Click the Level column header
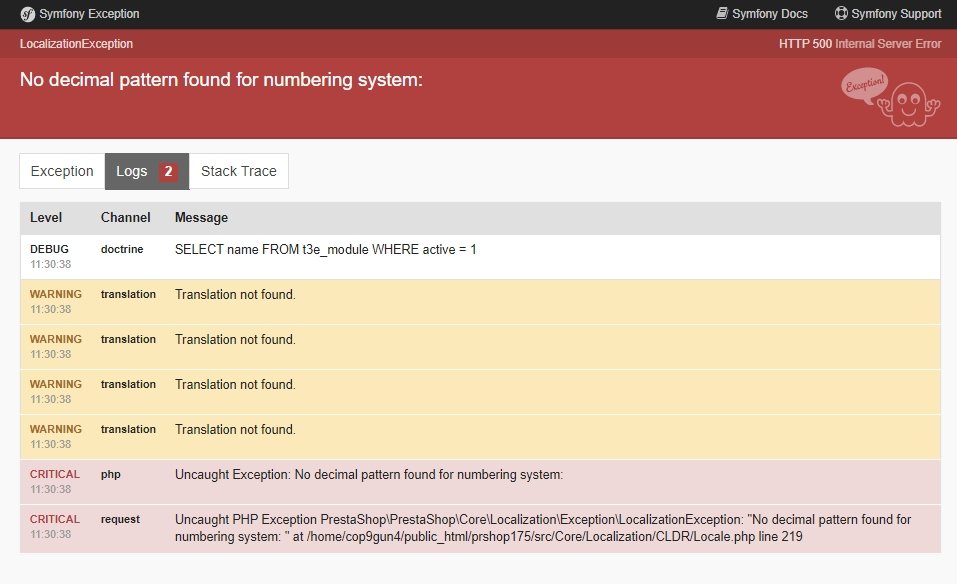957x584 pixels. [x=46, y=217]
